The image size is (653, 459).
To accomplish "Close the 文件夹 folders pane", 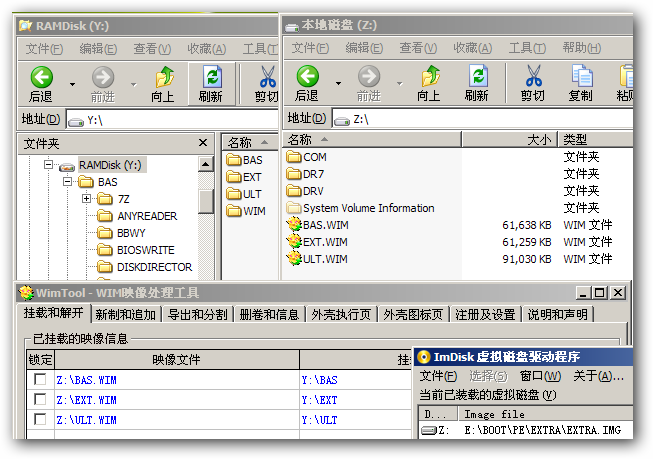I will point(203,143).
